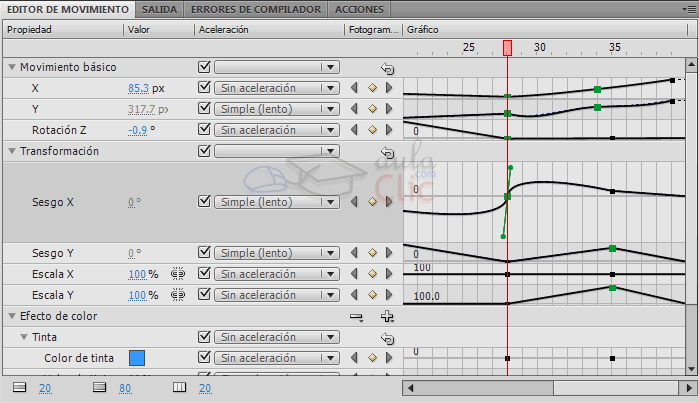Image resolution: width=699 pixels, height=403 pixels.
Task: Remove color effect with minus button
Action: click(x=356, y=317)
